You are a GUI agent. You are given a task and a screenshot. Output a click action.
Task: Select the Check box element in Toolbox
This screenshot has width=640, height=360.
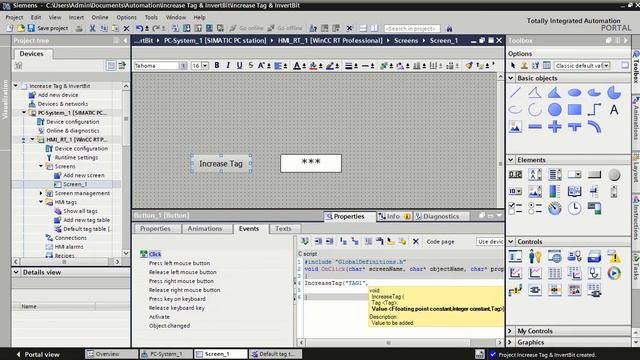pyautogui.click(x=515, y=208)
